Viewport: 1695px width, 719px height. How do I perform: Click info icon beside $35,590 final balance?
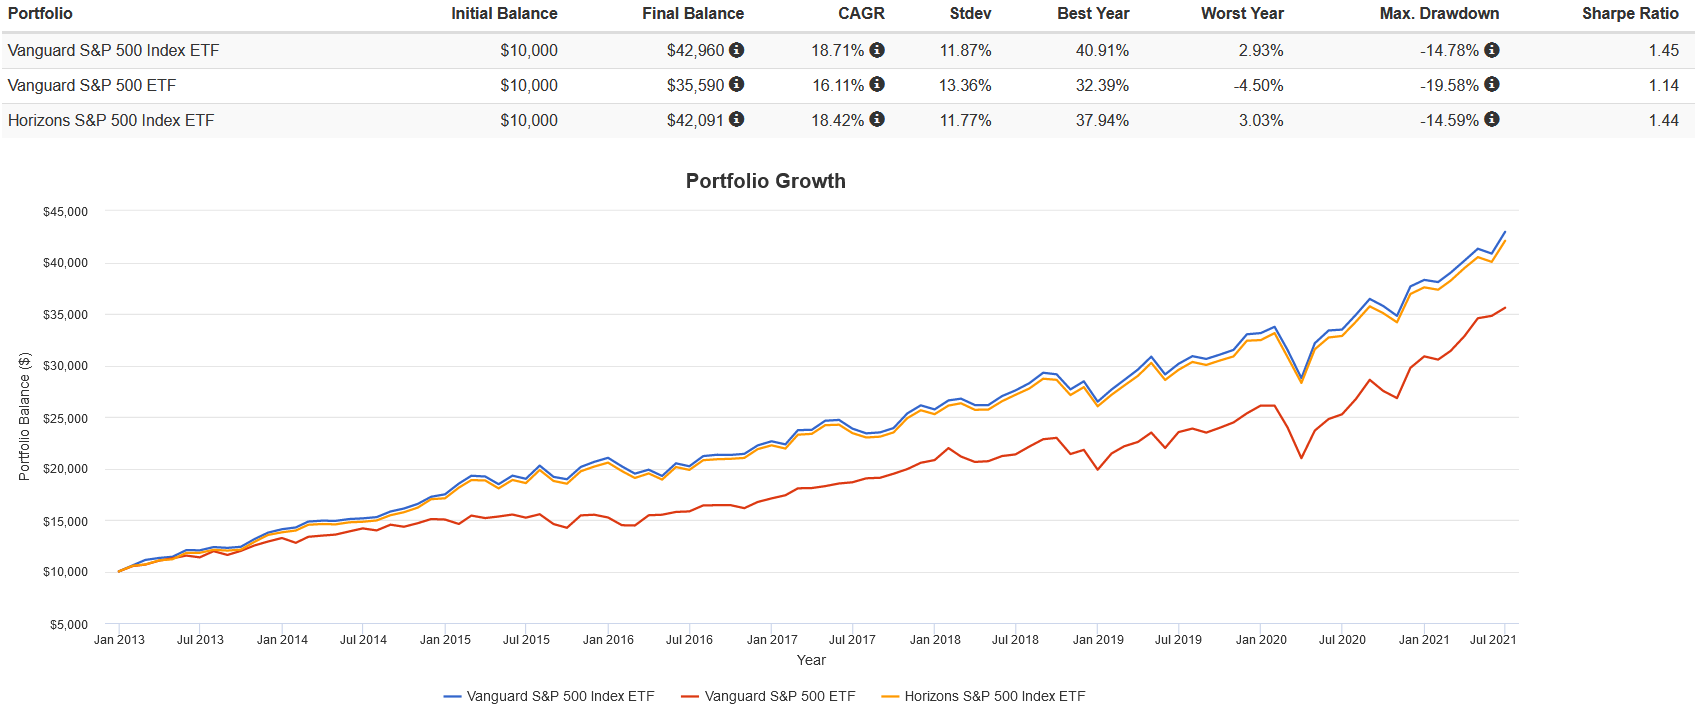(737, 85)
